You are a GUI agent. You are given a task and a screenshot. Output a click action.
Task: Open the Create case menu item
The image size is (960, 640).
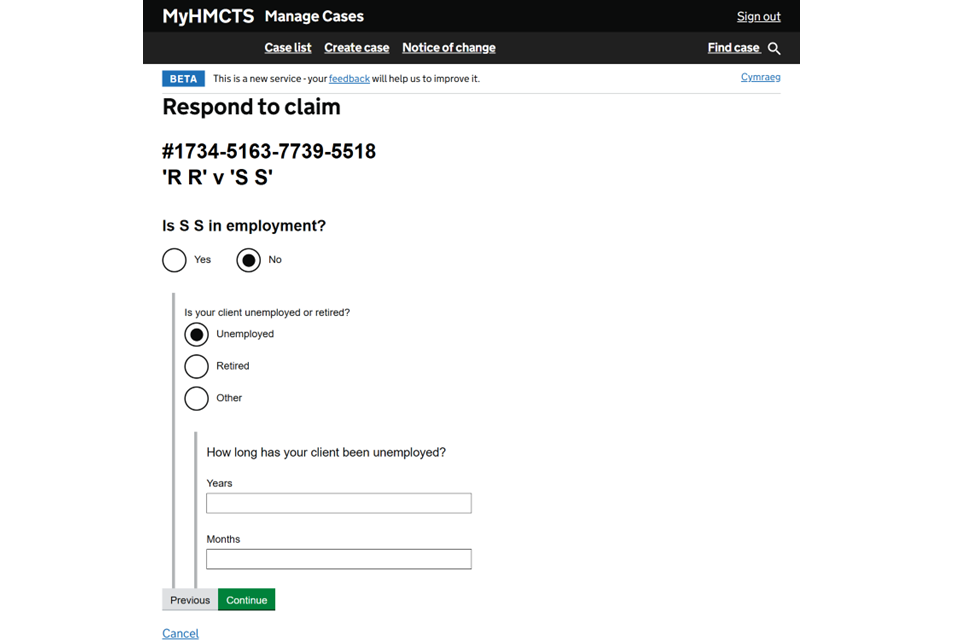coord(356,48)
